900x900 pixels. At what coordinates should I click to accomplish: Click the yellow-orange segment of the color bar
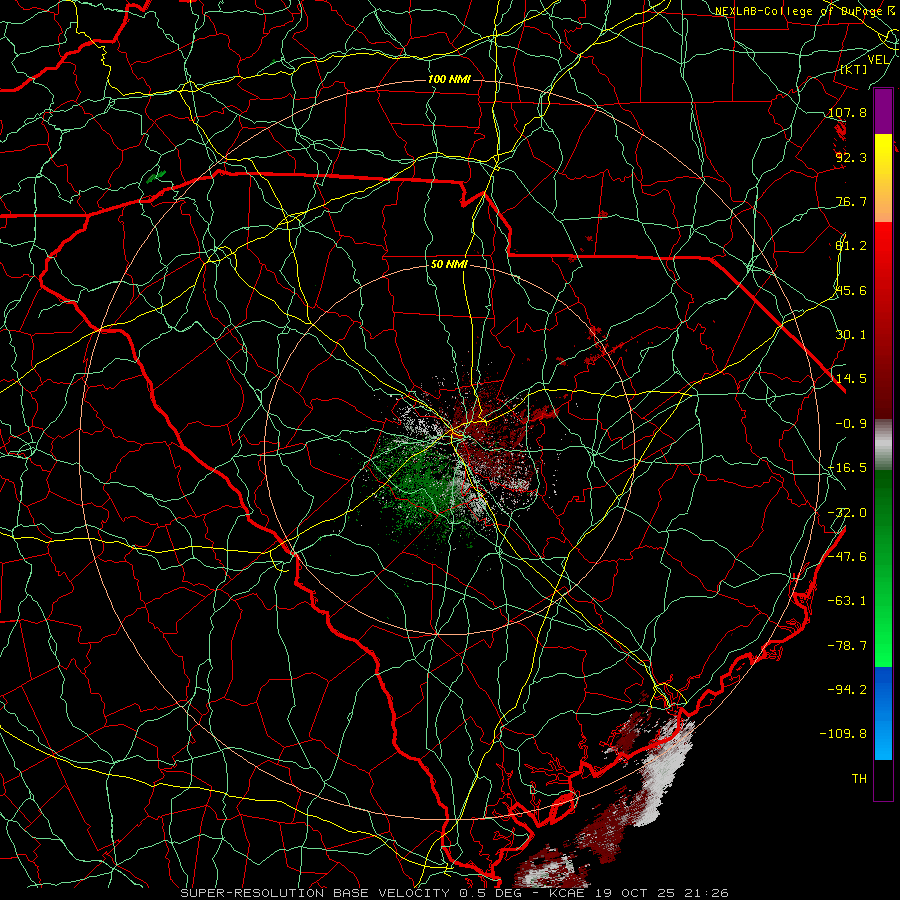click(883, 178)
